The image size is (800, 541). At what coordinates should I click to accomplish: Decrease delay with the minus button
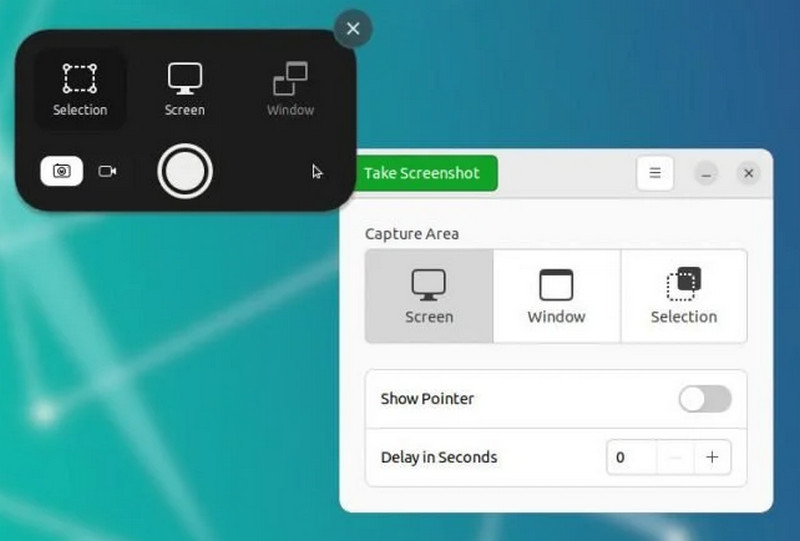[x=675, y=457]
